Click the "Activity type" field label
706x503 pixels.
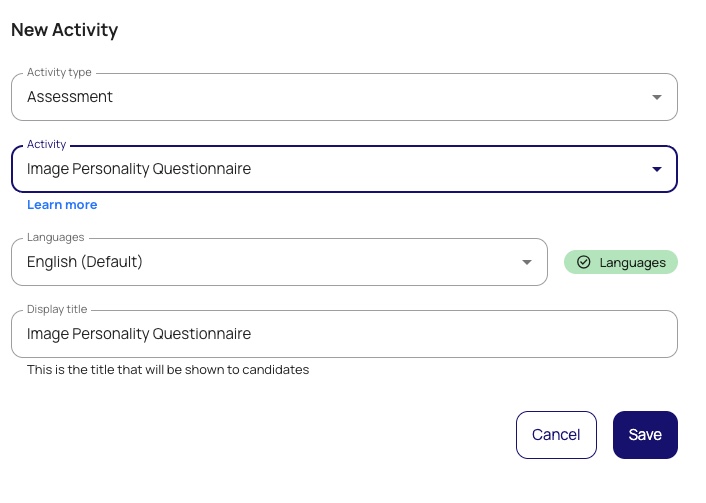point(59,73)
